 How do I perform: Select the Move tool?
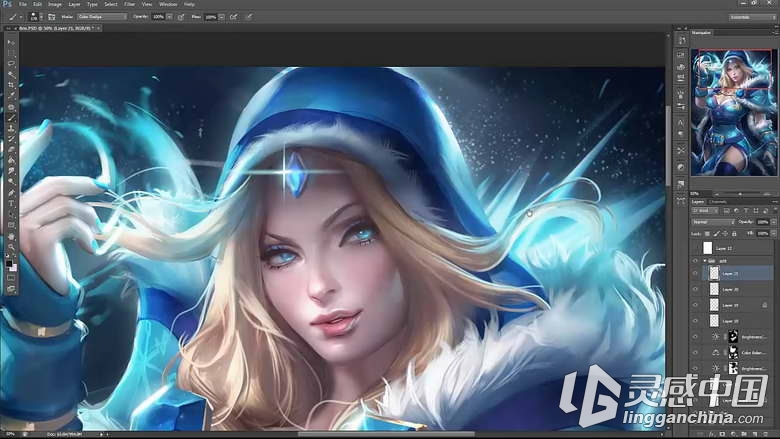pos(11,43)
